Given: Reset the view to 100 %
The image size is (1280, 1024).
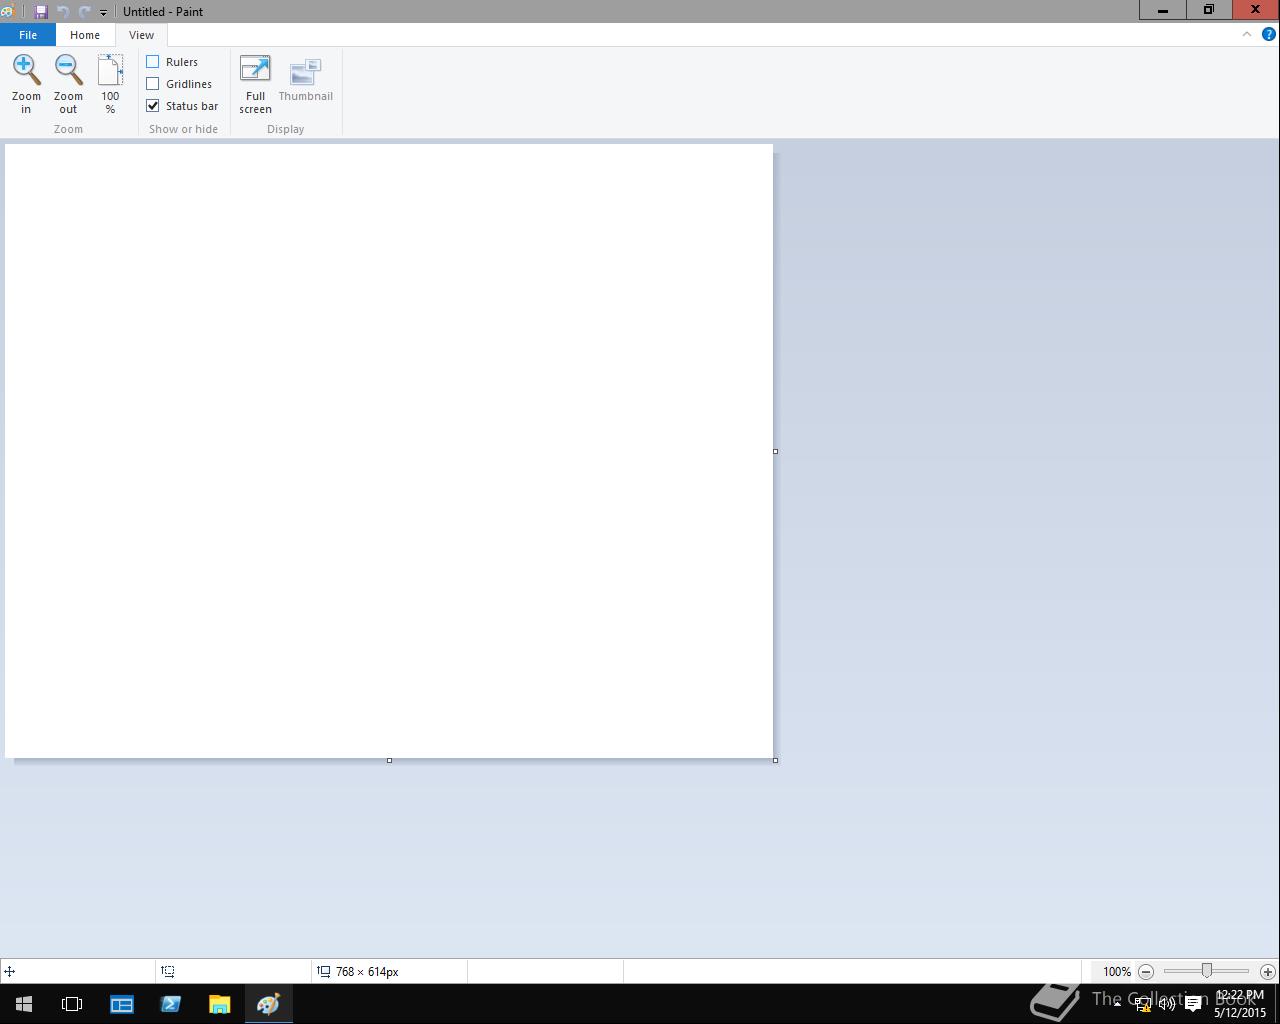Looking at the screenshot, I should pyautogui.click(x=110, y=84).
